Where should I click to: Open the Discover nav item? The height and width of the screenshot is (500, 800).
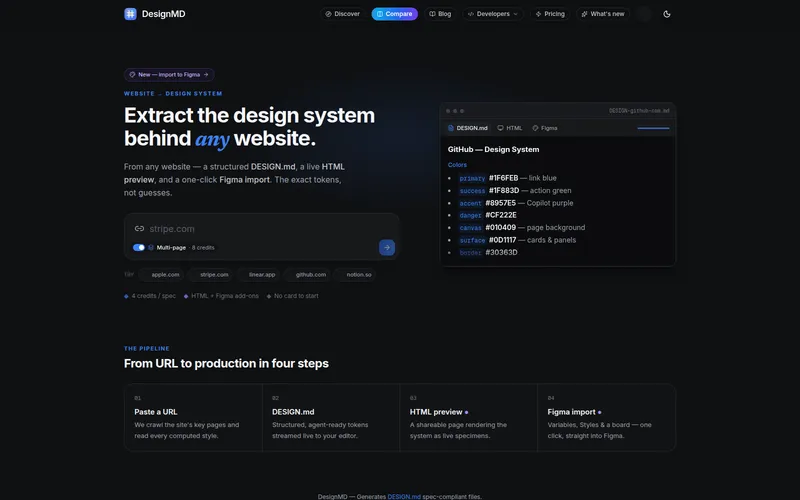(x=343, y=14)
